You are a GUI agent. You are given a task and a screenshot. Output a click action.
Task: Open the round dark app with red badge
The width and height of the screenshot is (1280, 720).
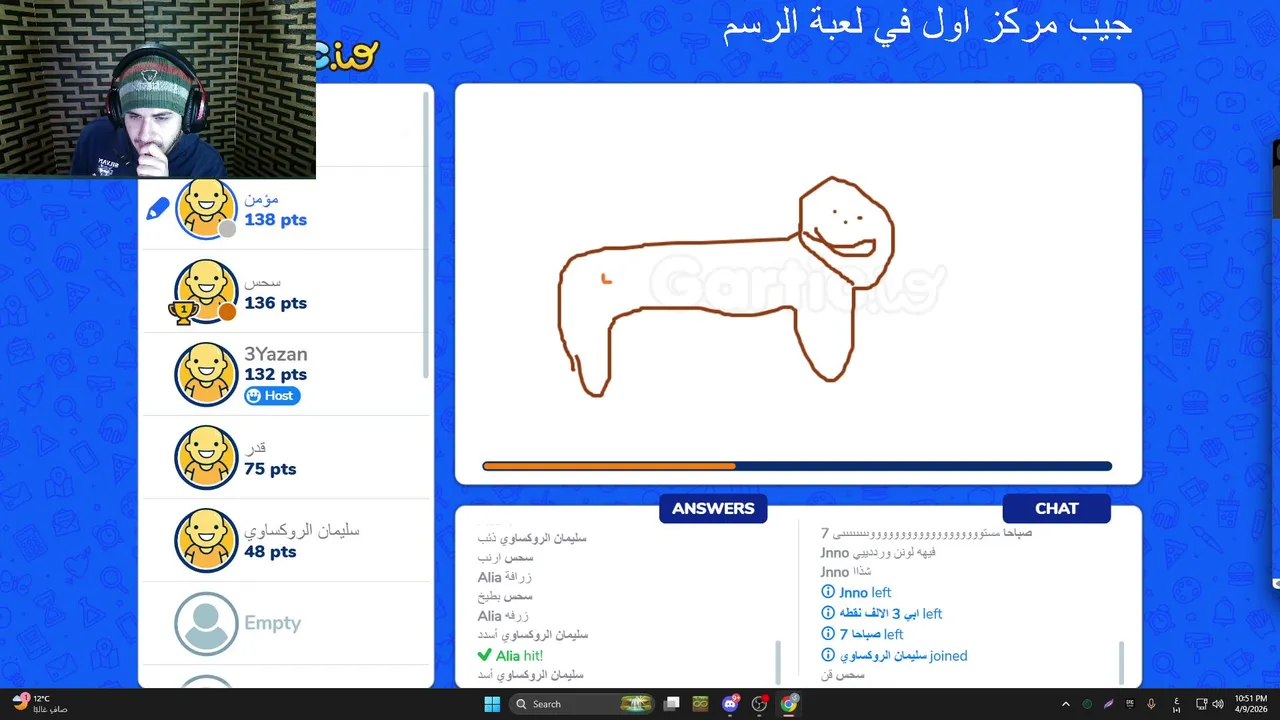[759, 704]
